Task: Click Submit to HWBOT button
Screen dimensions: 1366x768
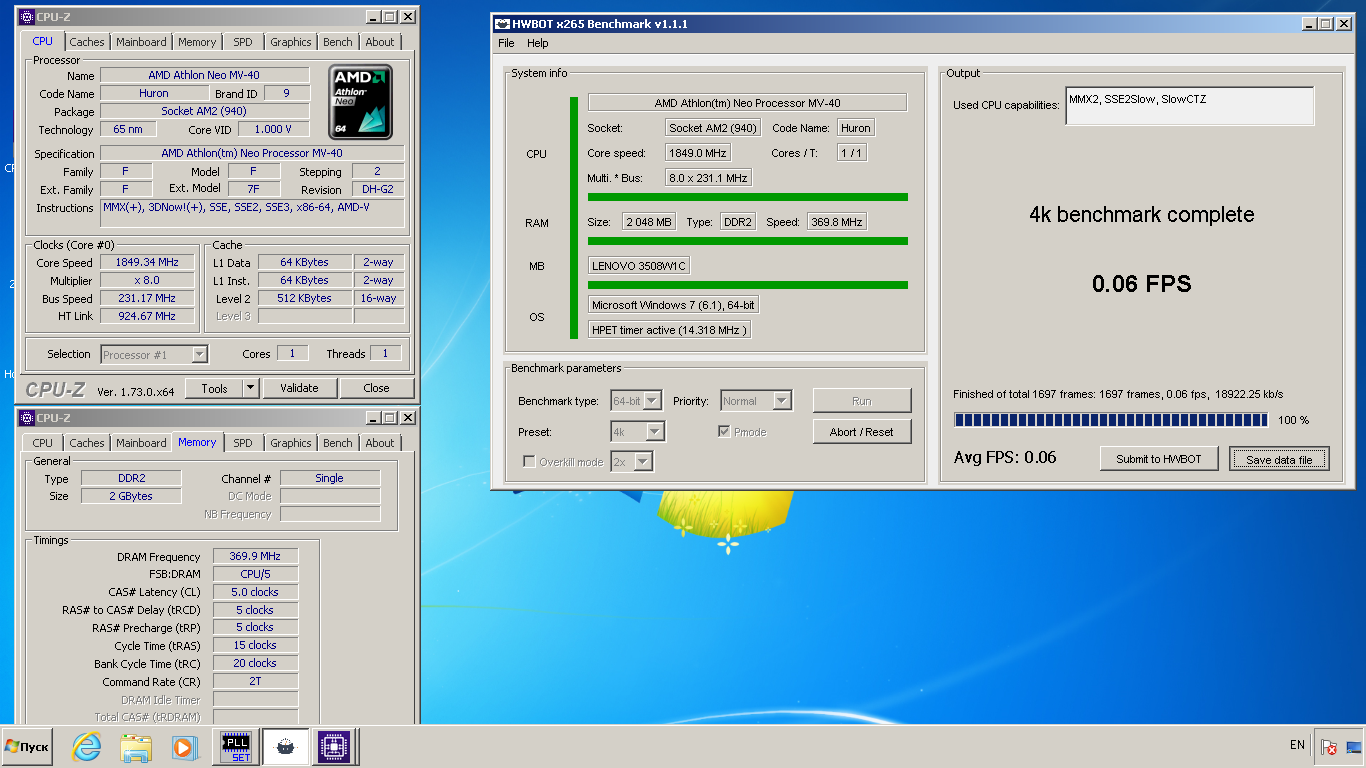Action: (1159, 459)
